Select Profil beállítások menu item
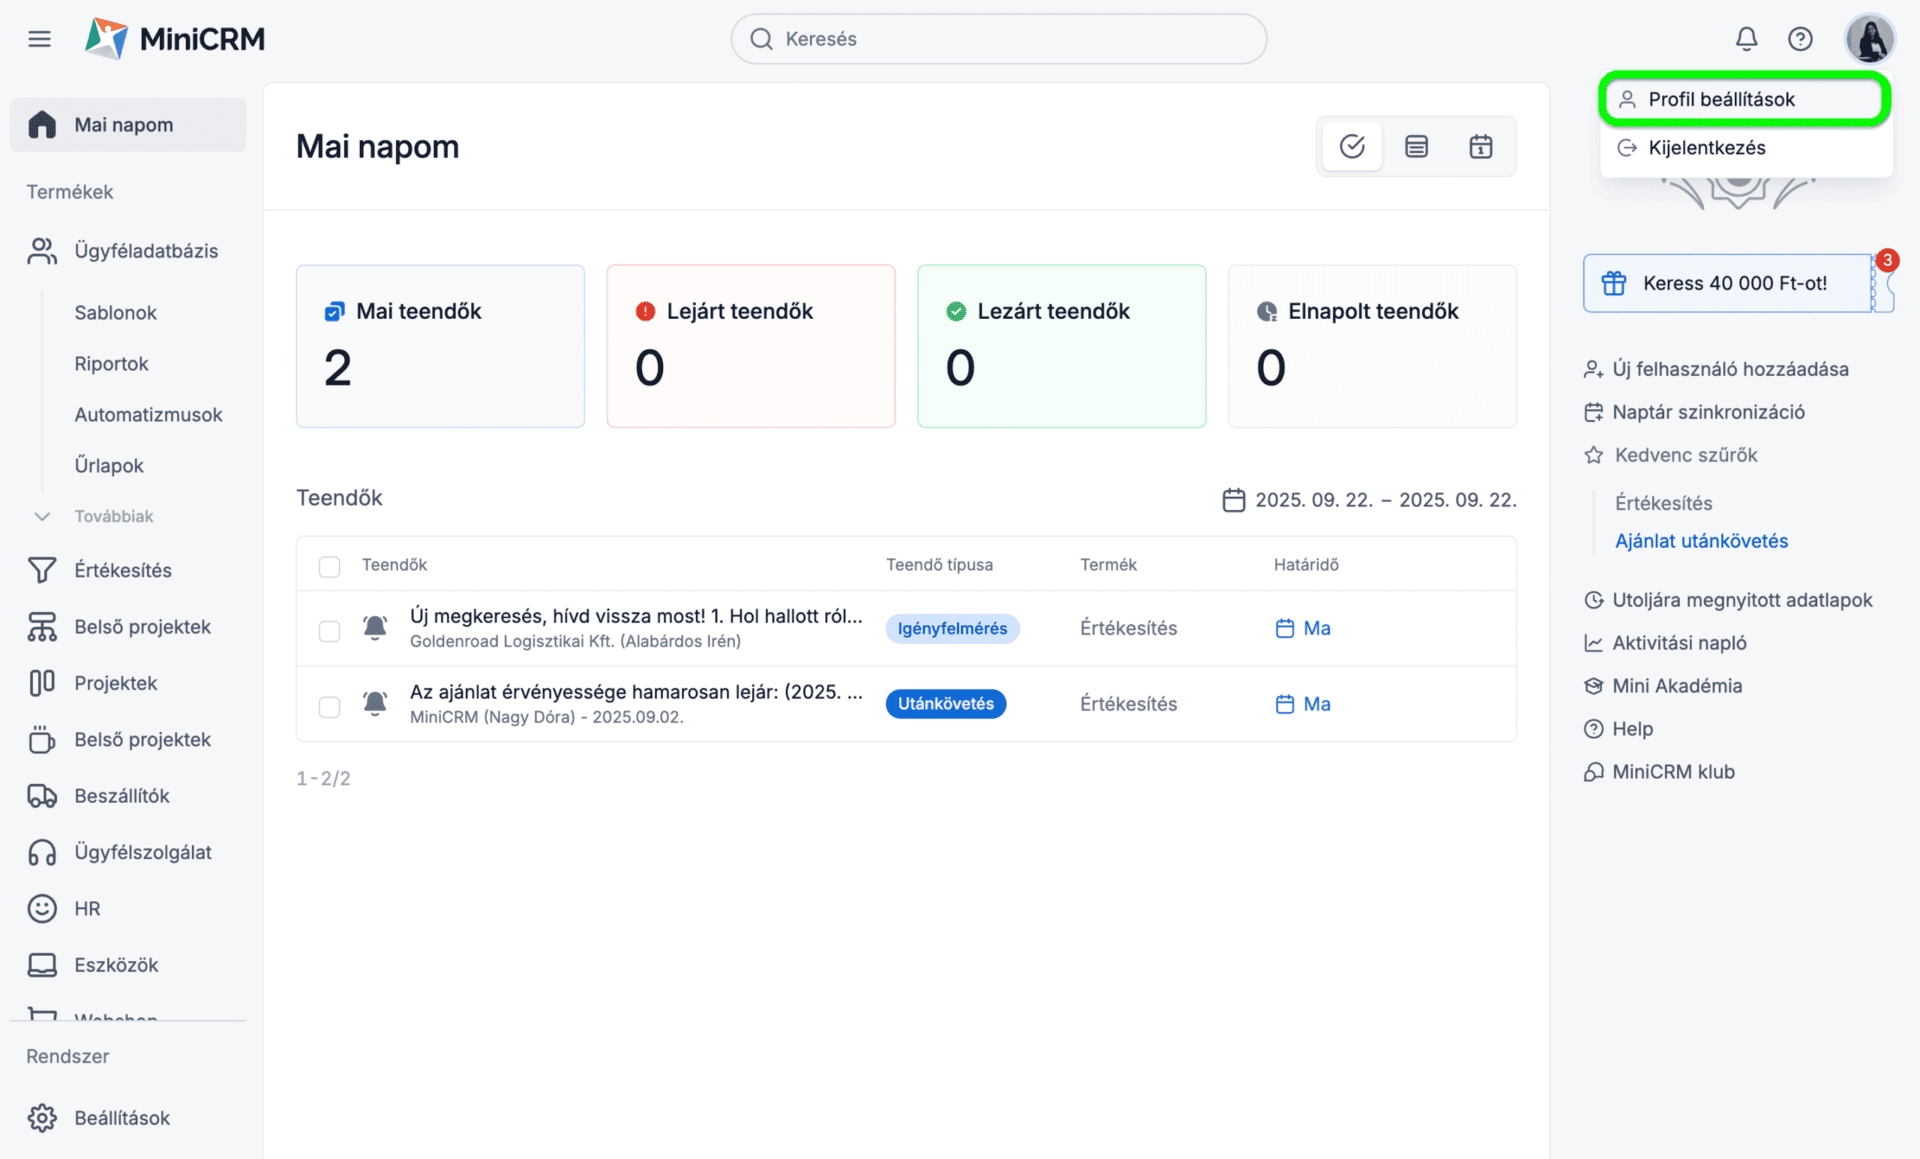1920x1159 pixels. 1720,99
